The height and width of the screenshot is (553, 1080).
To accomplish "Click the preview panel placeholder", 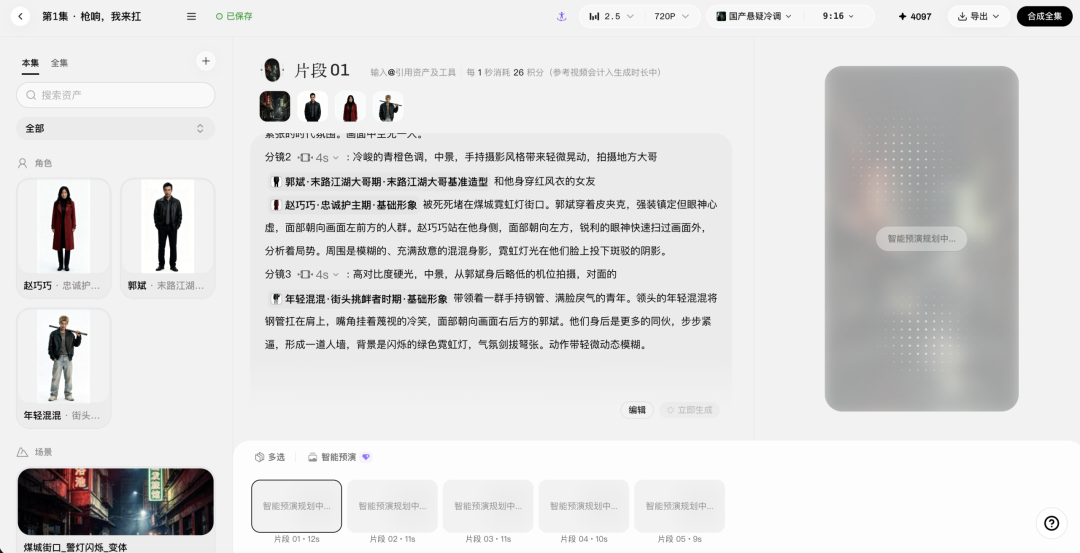I will [922, 239].
